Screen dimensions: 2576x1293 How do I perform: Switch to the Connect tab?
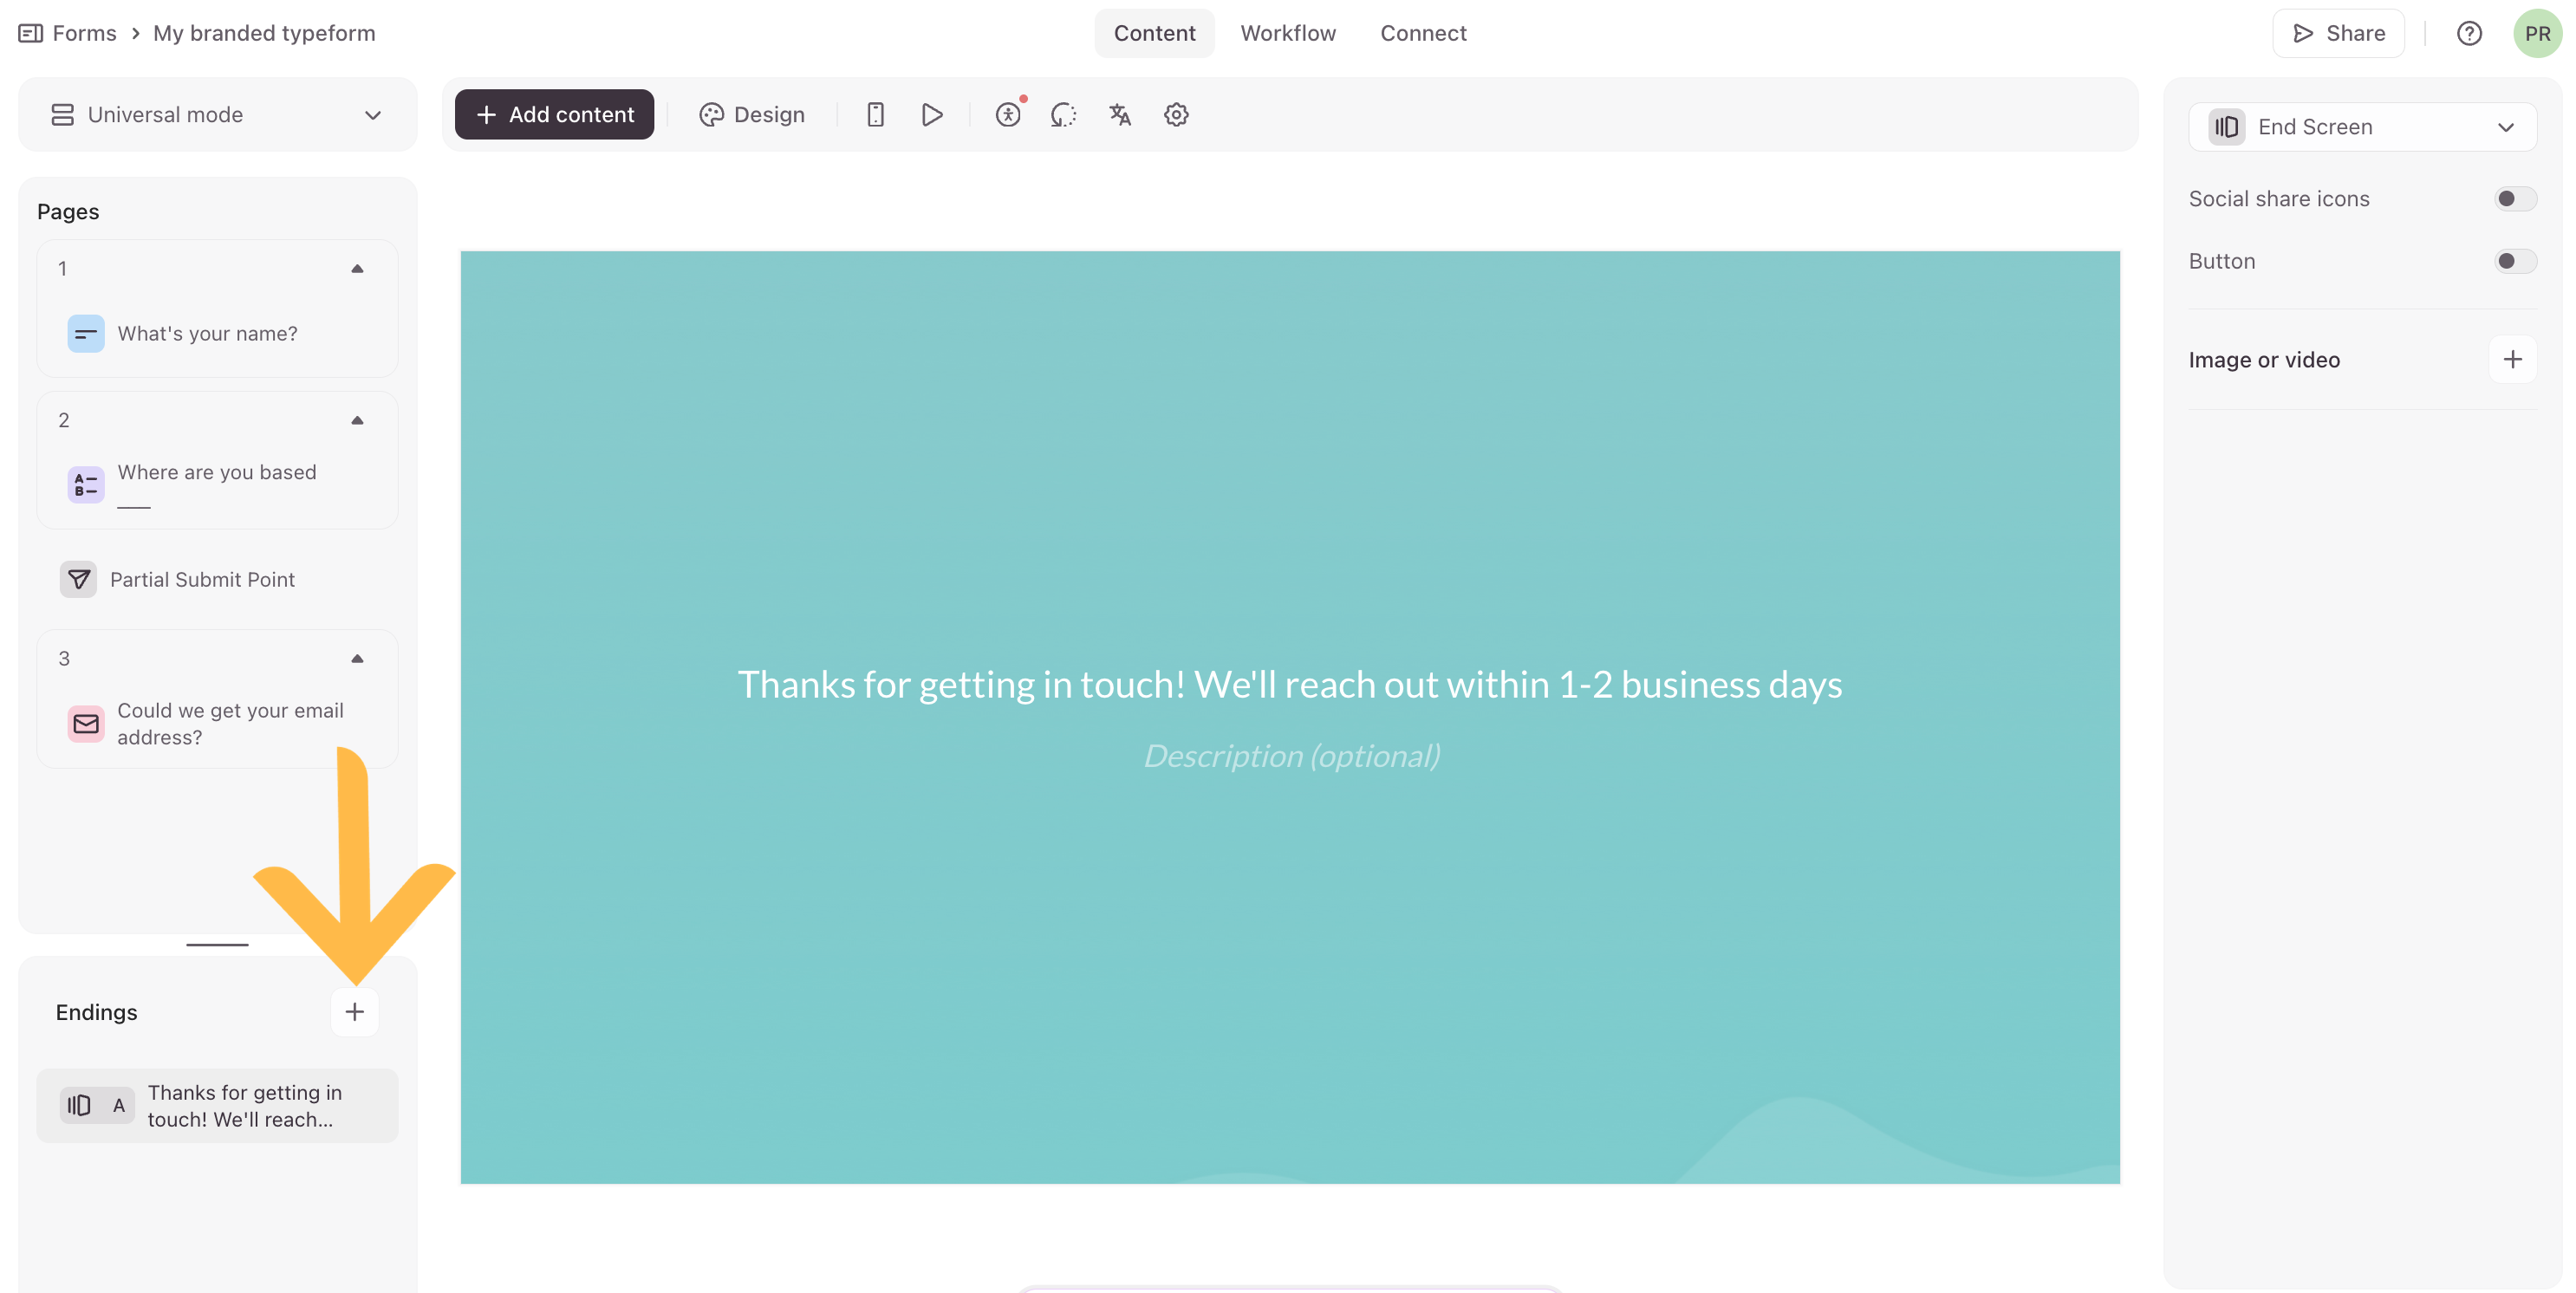[1423, 33]
